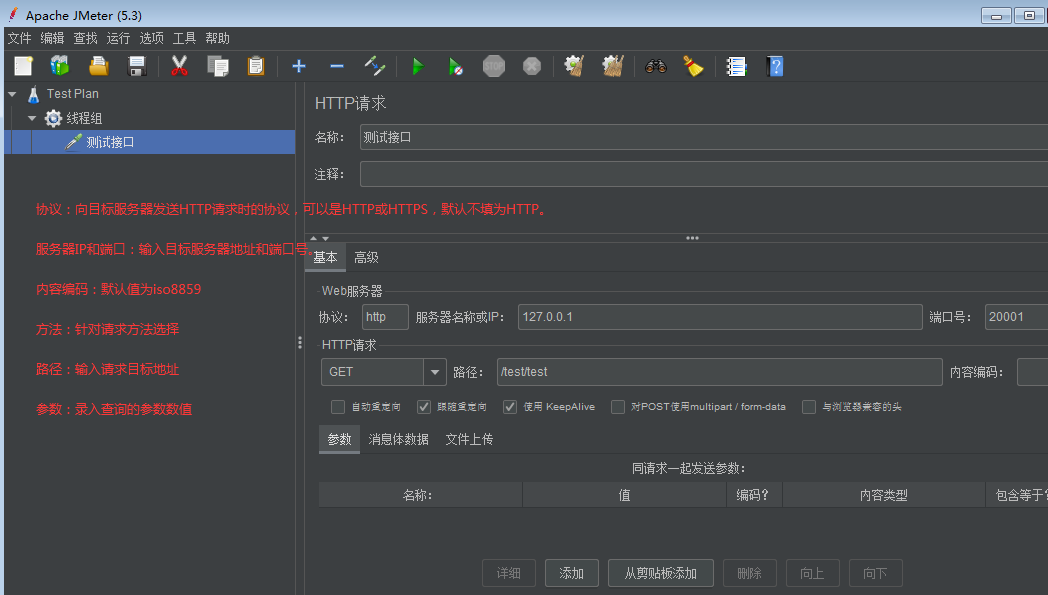Click the Stop test icon
The width and height of the screenshot is (1048, 595).
tap(494, 66)
